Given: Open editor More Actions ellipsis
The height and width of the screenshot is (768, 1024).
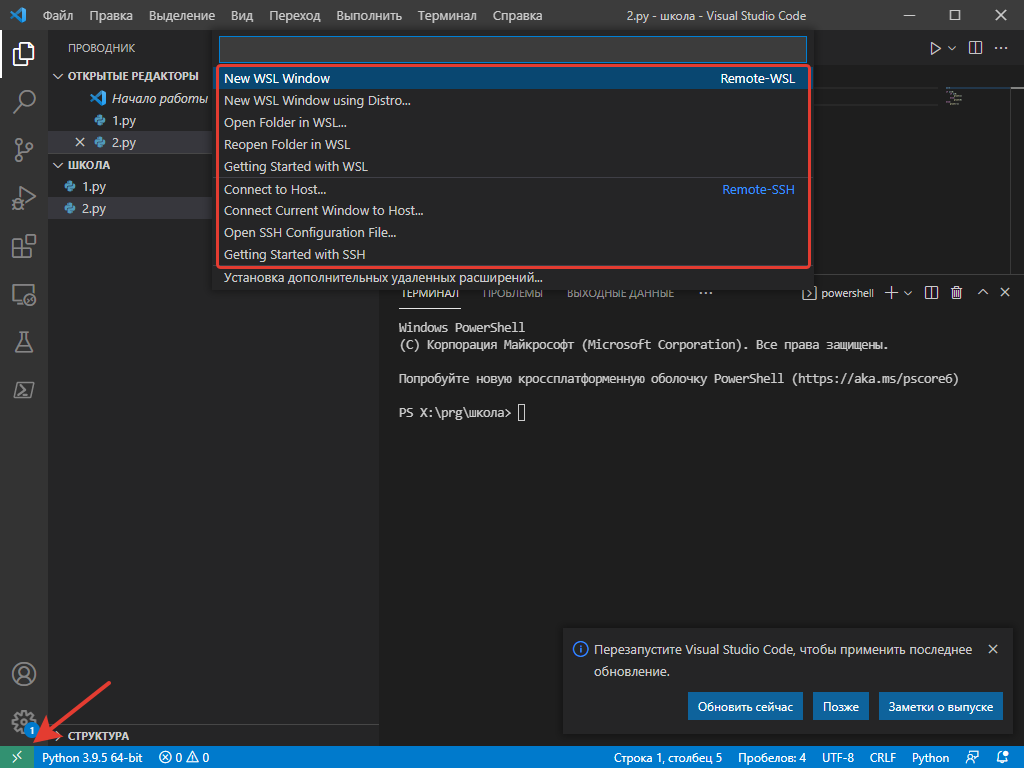Looking at the screenshot, I should pyautogui.click(x=1000, y=48).
